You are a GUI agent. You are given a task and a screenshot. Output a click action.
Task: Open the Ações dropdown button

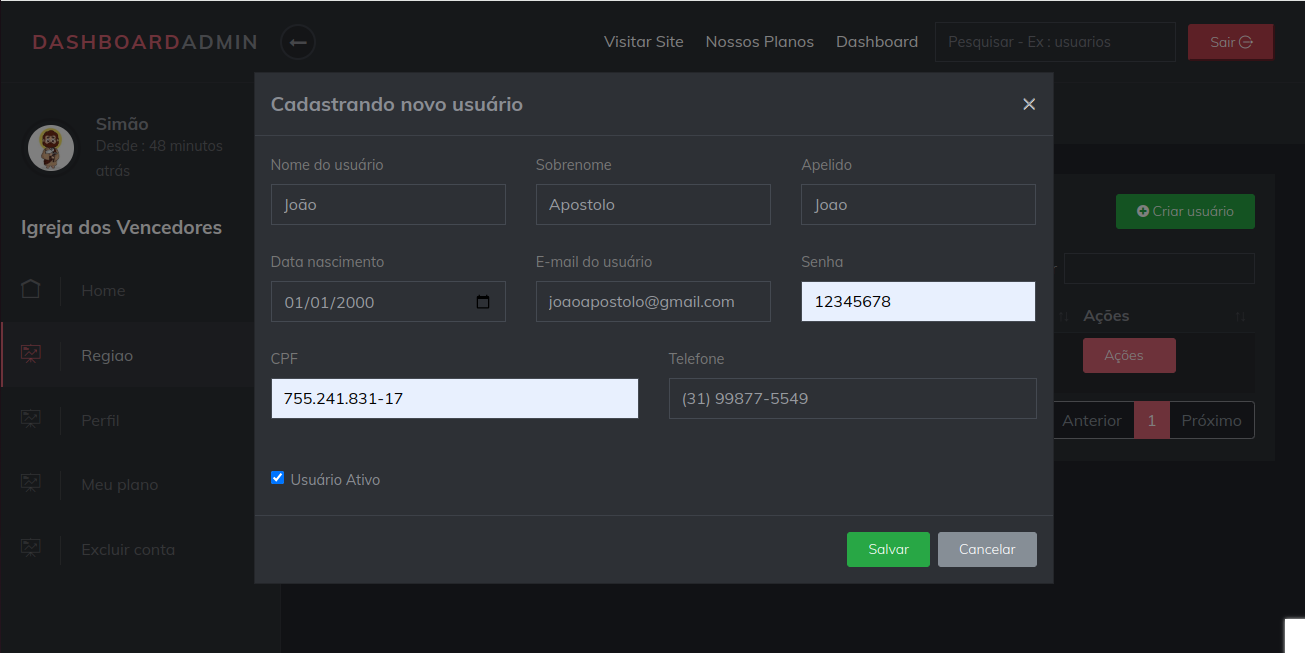tap(1128, 355)
